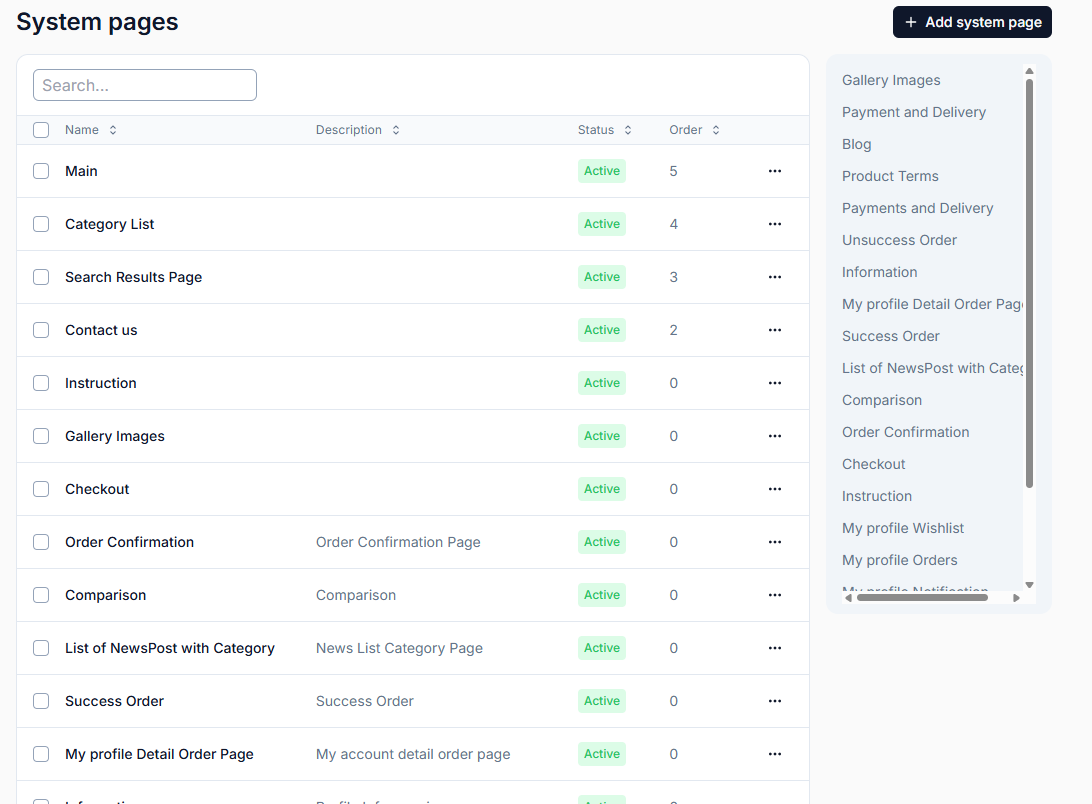
Task: Open the Contact us page name
Action: coord(101,330)
